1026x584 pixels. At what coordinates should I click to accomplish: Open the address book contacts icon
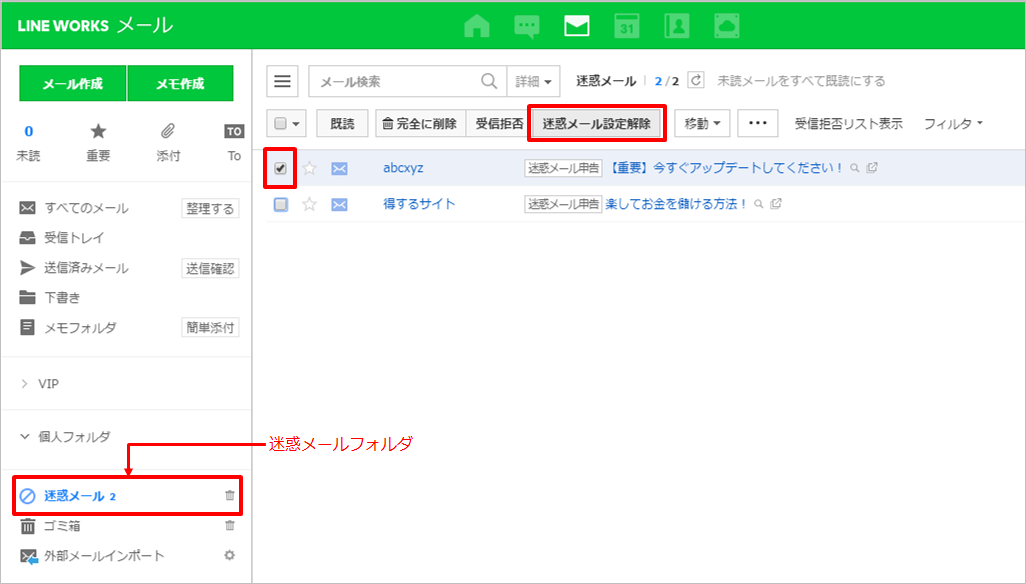click(677, 26)
